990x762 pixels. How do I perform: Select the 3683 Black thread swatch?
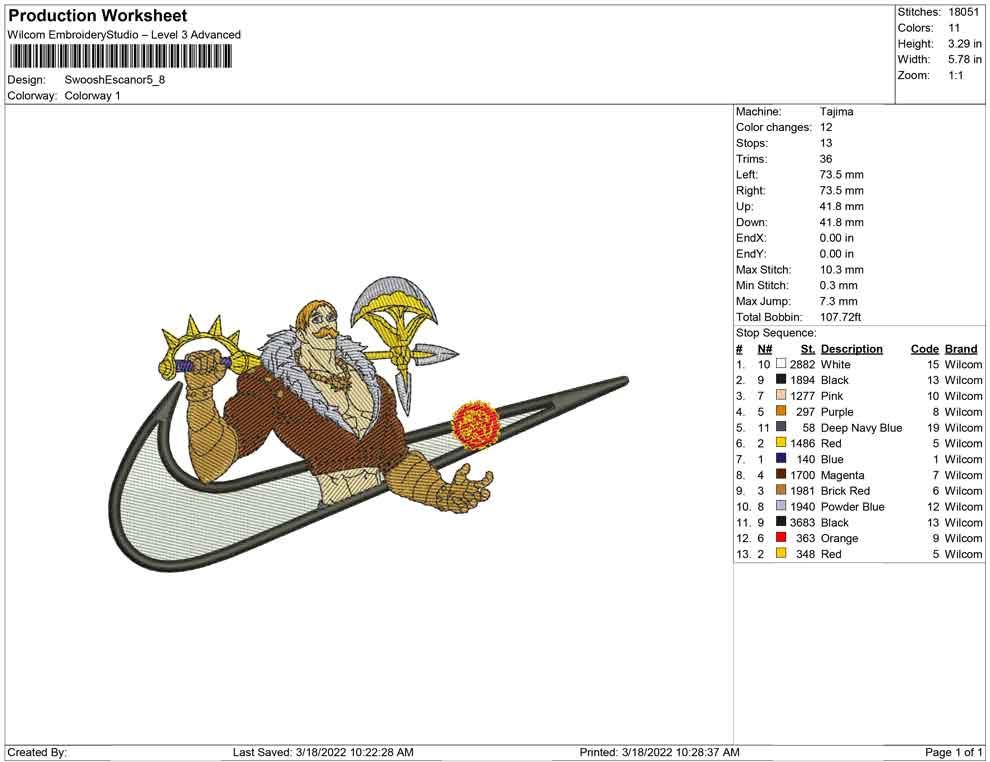(x=781, y=521)
